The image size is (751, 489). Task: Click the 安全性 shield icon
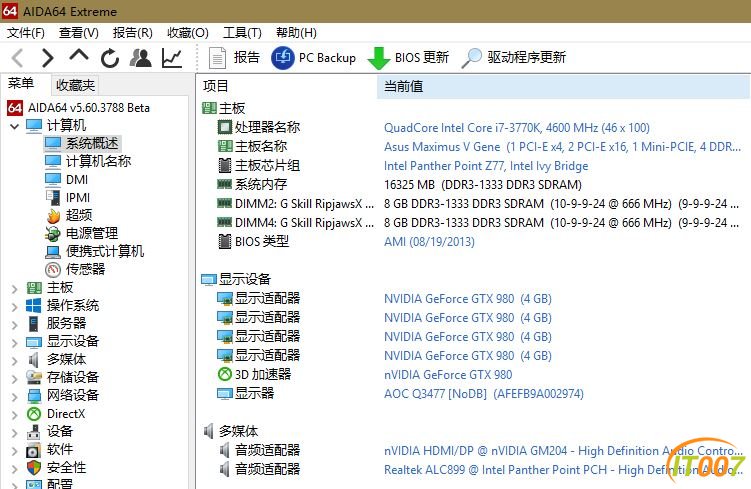34,467
